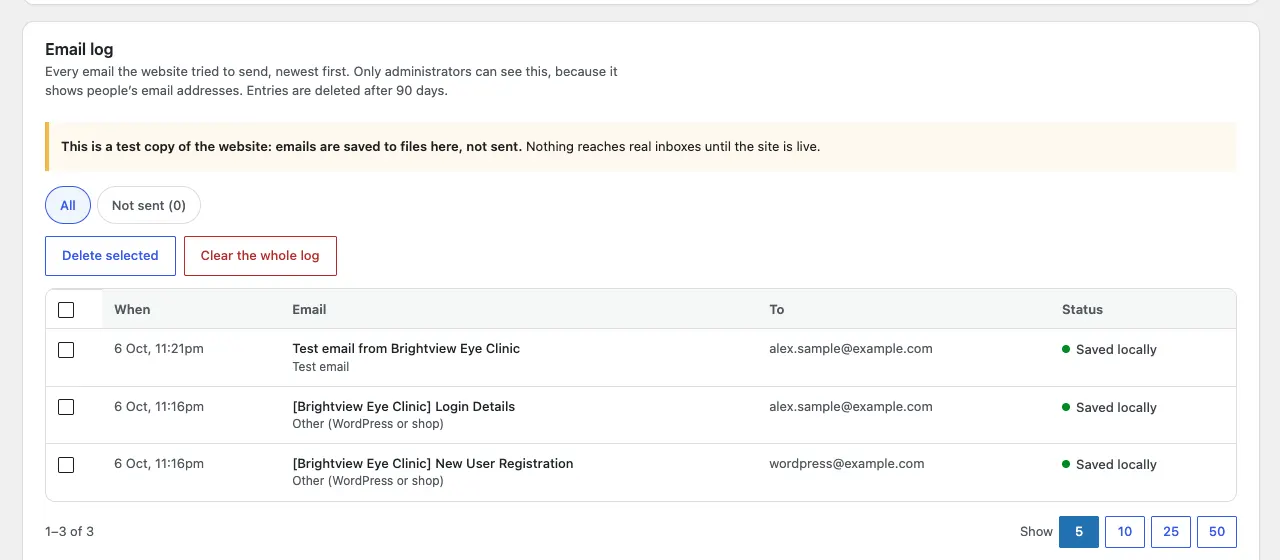Viewport: 1280px width, 560px height.
Task: Click the Email column header
Action: tap(309, 310)
